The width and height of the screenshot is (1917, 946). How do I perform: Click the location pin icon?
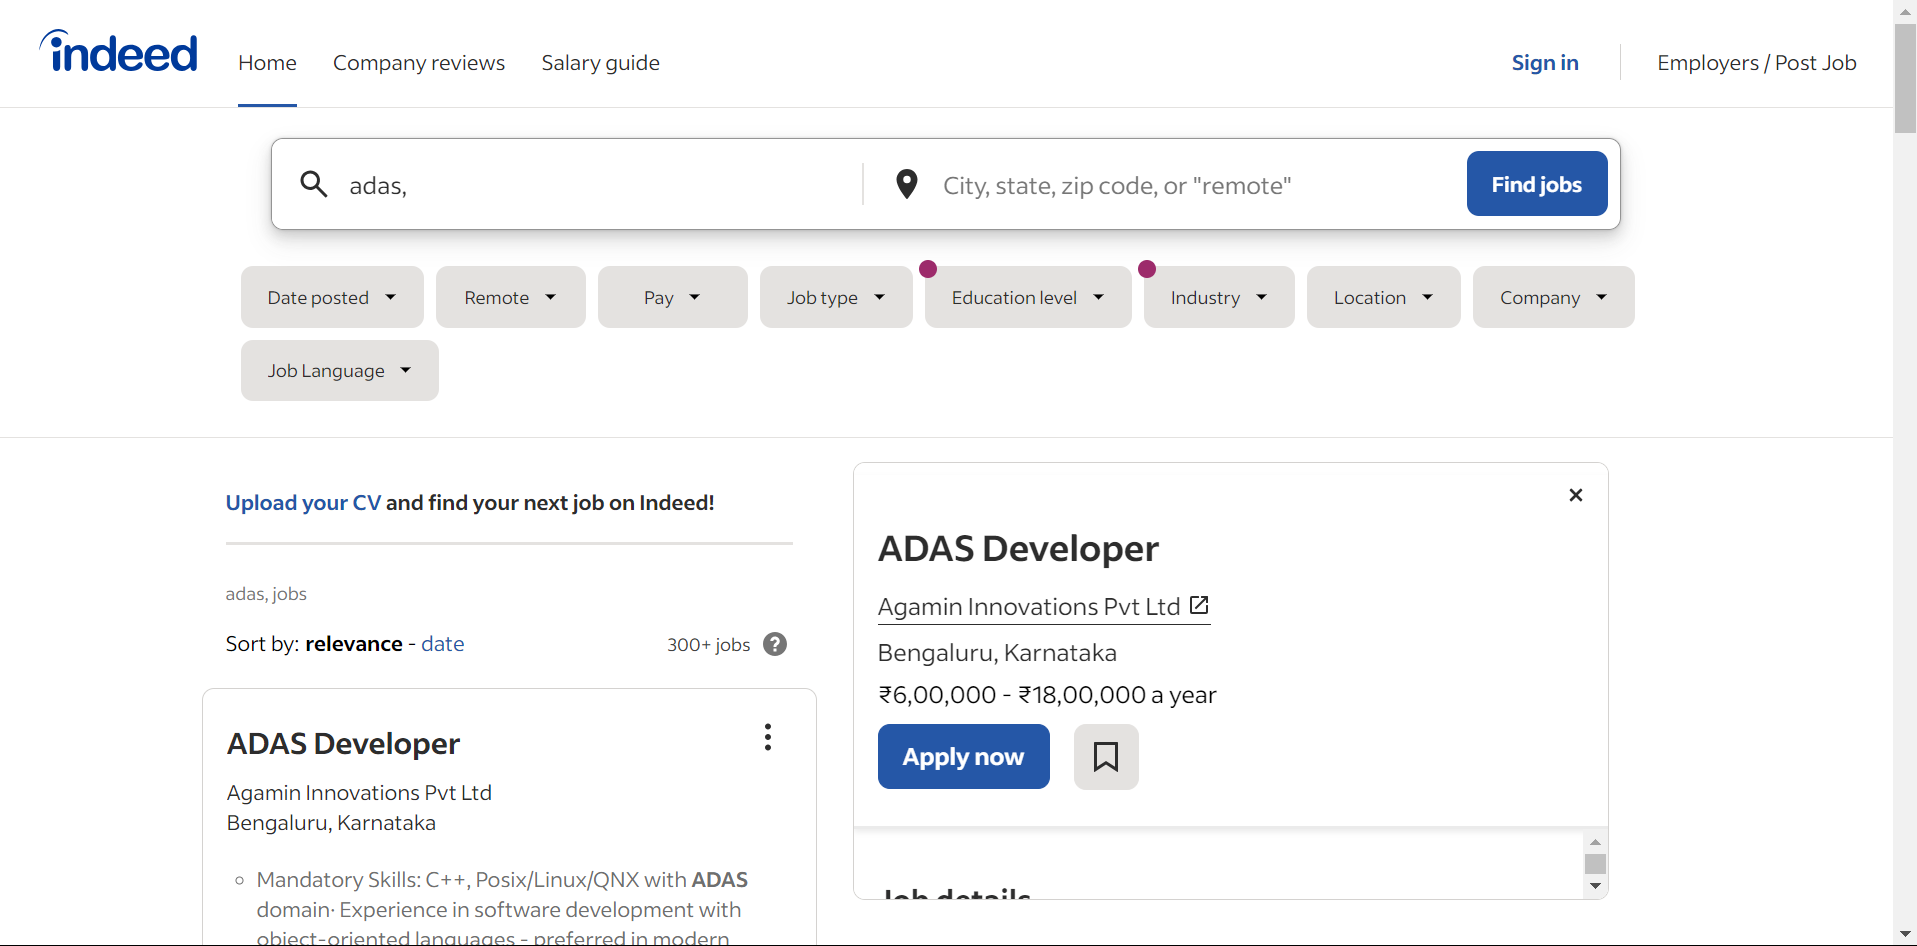tap(907, 185)
